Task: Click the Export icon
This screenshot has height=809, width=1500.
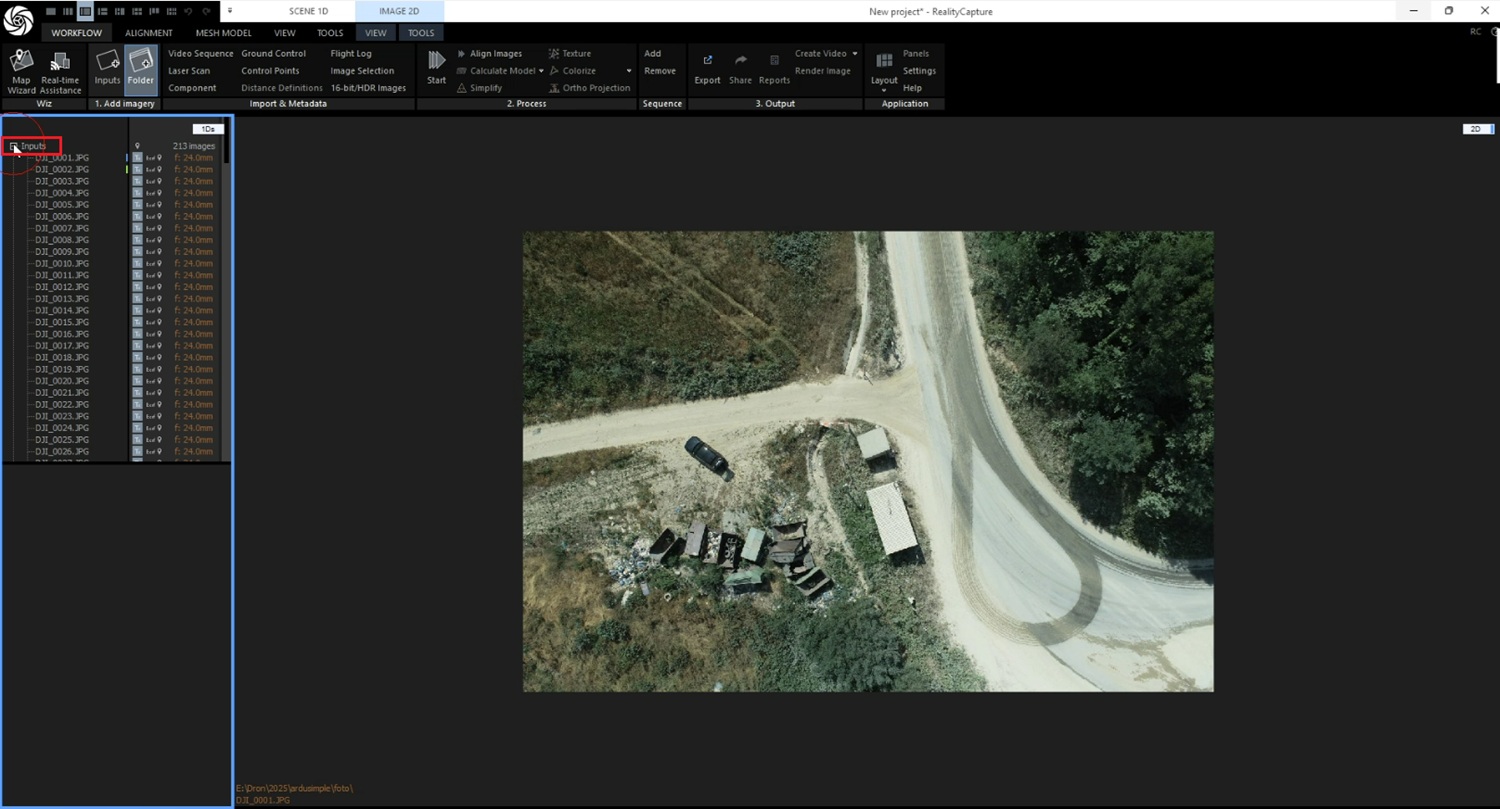Action: pos(707,69)
